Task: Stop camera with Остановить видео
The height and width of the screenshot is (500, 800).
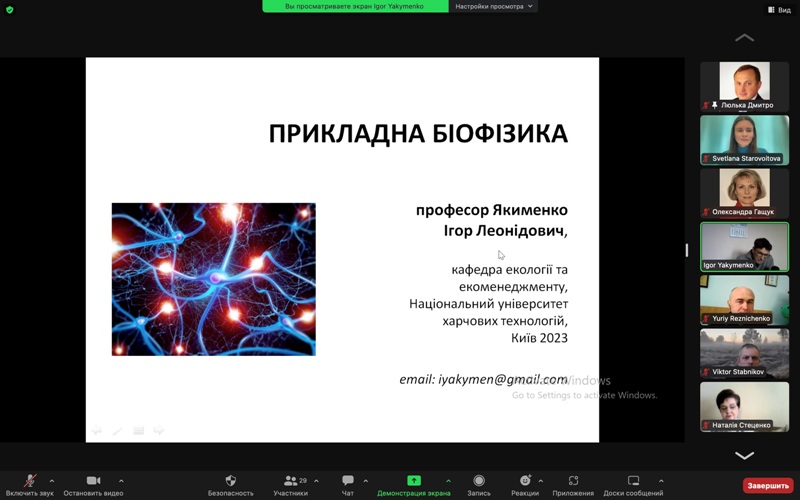Action: [x=93, y=485]
